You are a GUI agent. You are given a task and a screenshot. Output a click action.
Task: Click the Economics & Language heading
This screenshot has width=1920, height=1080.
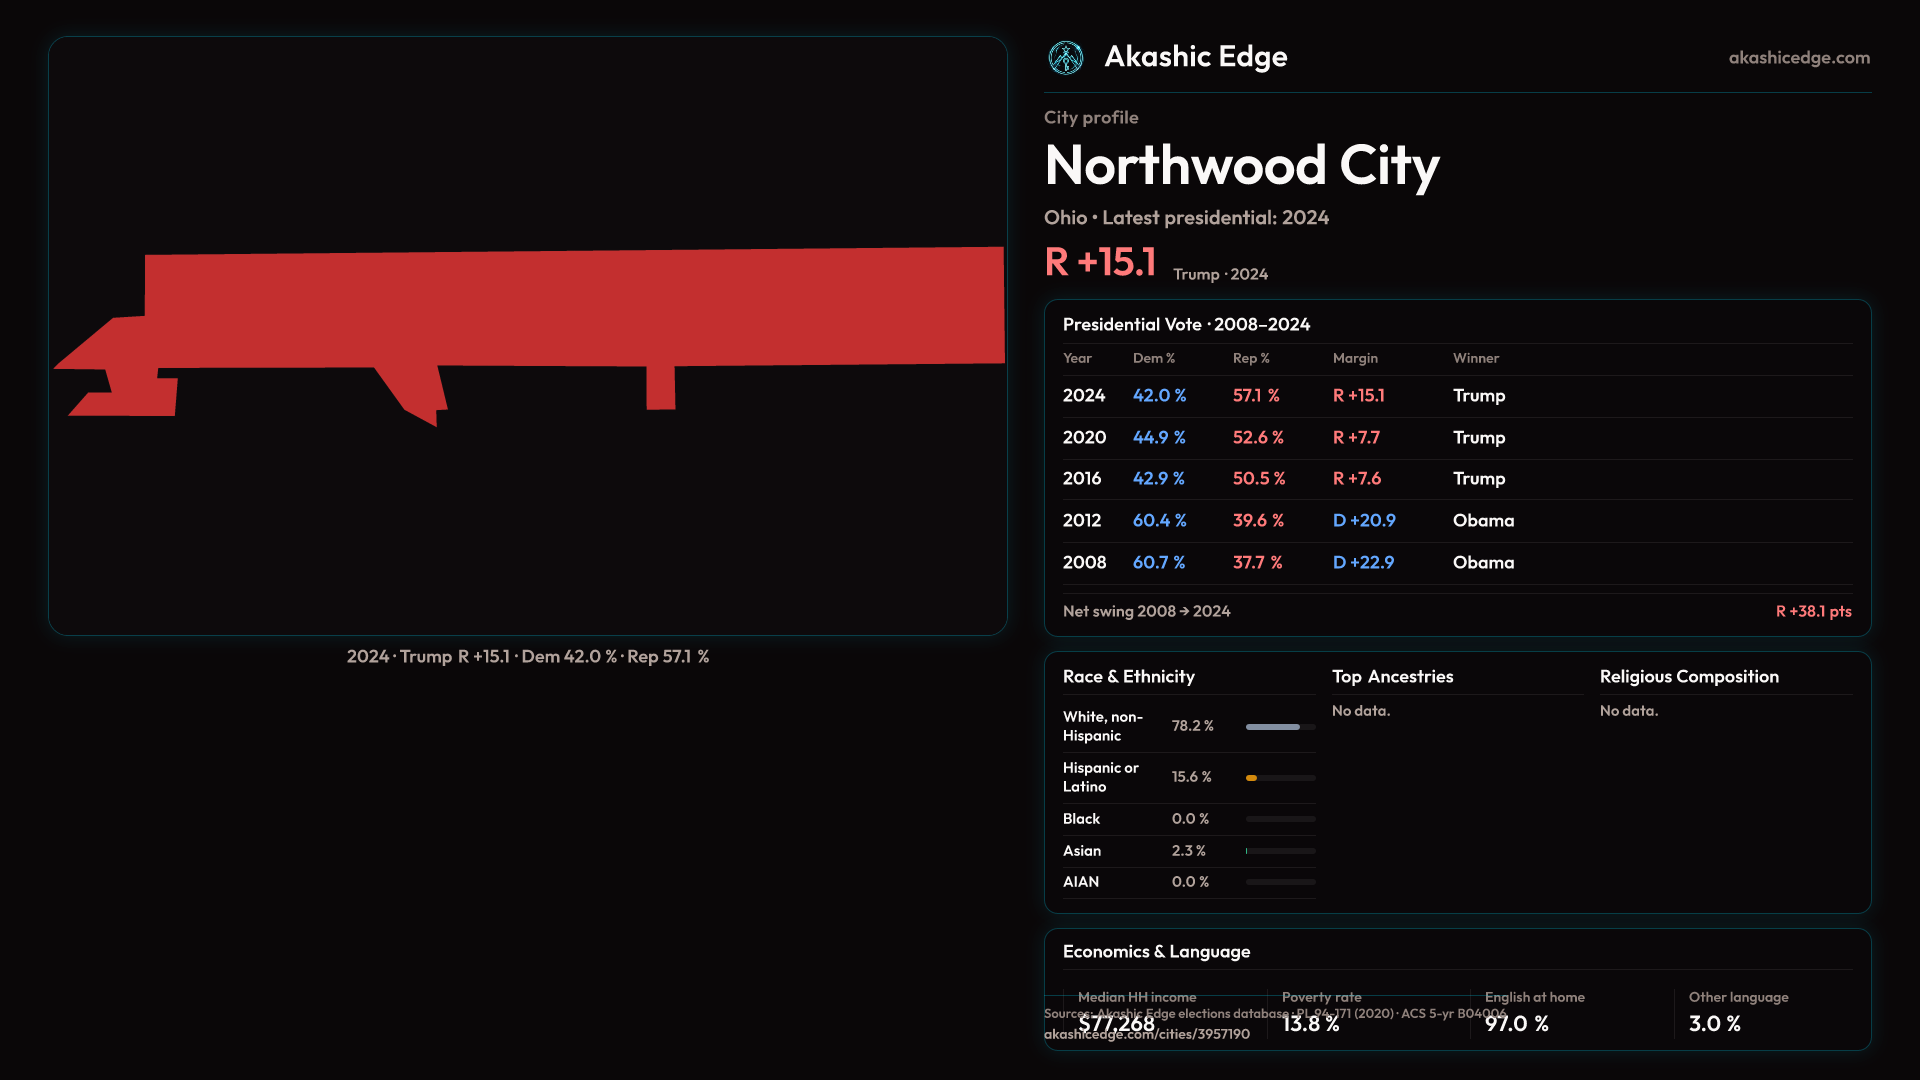click(1156, 952)
